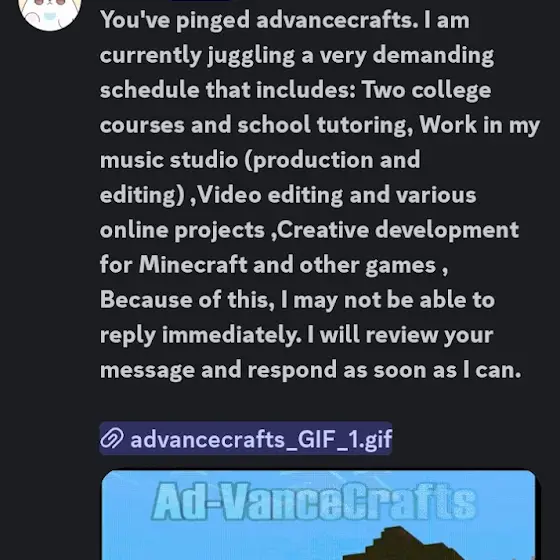Open the Ad-VanceCrafts GIF preview image
This screenshot has width=560, height=560.
(319, 515)
